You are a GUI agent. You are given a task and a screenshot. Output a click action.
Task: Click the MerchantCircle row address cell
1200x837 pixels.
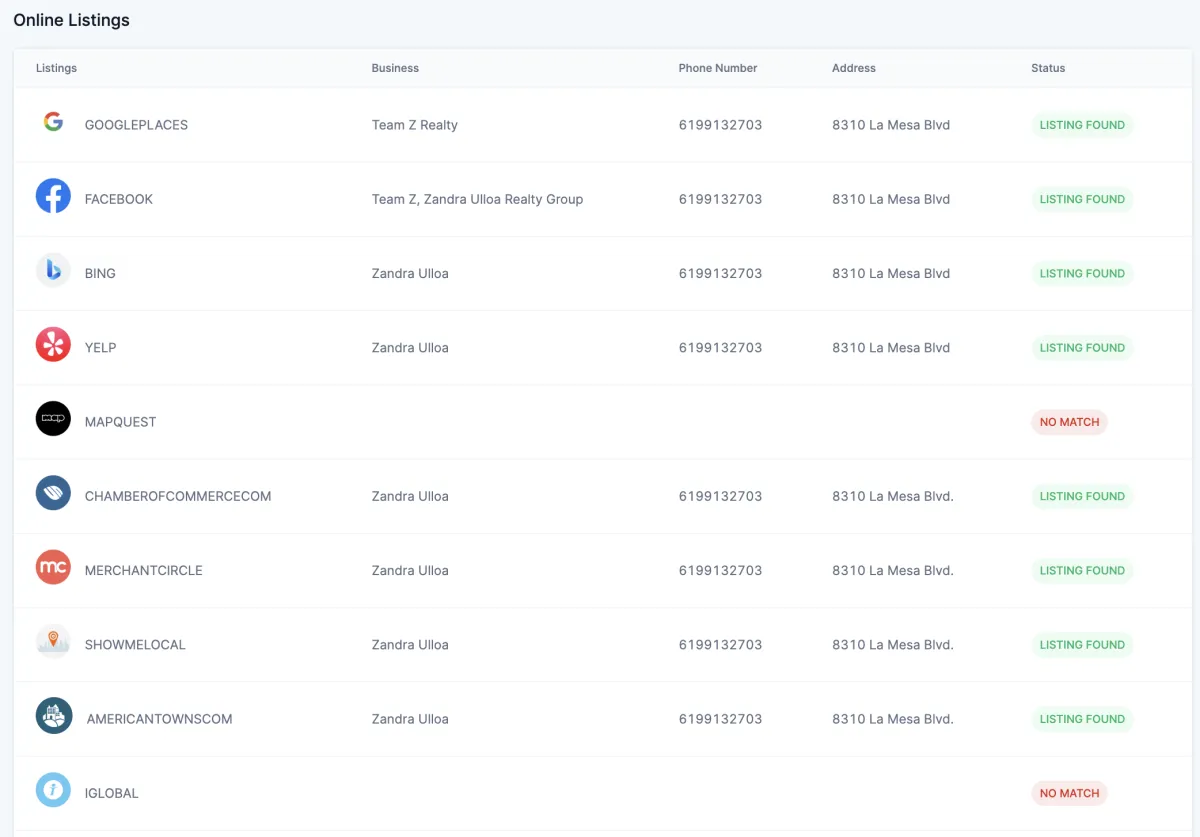[893, 570]
